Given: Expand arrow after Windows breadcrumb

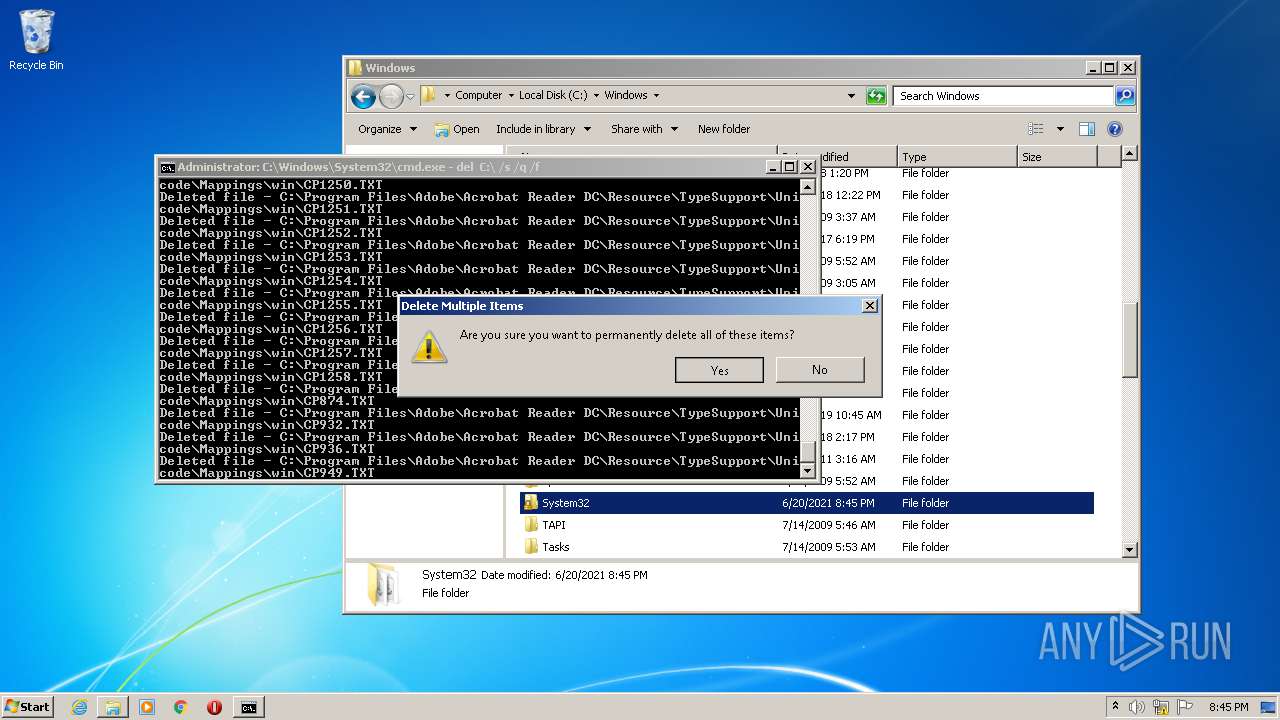Looking at the screenshot, I should (656, 95).
